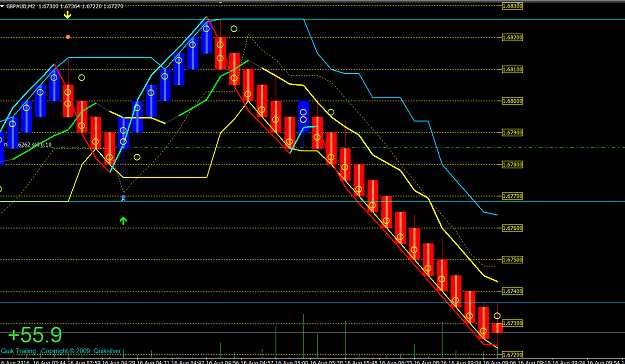Click the 1.68200 price level label
Image resolution: width=625 pixels, height=364 pixels.
click(512, 37)
